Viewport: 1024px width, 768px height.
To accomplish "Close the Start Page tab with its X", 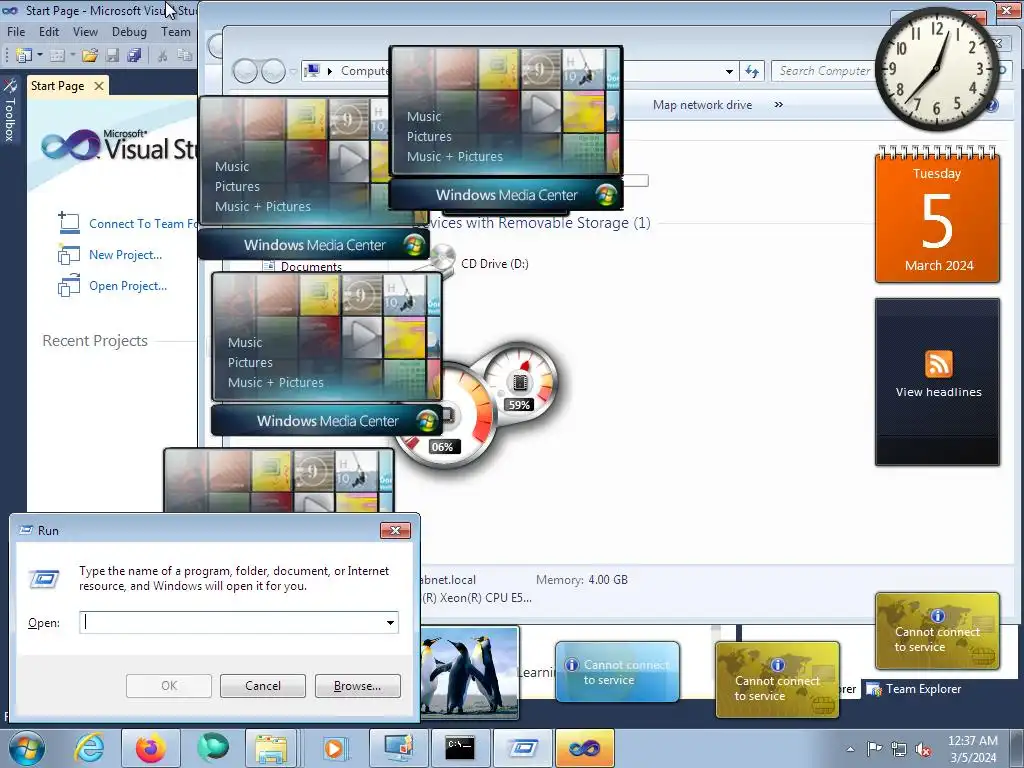I will coord(99,86).
